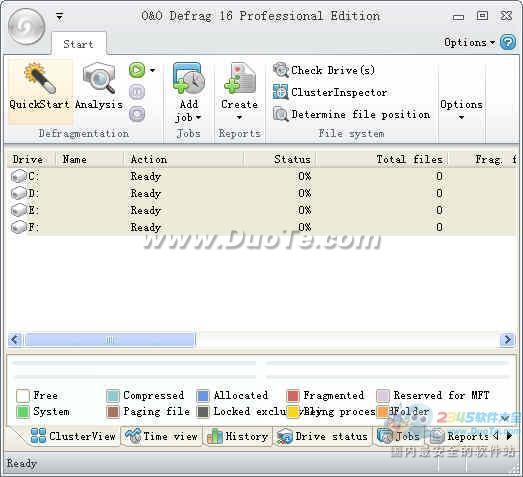523x477 pixels.
Task: Select drive D: row
Action: (x=262, y=193)
